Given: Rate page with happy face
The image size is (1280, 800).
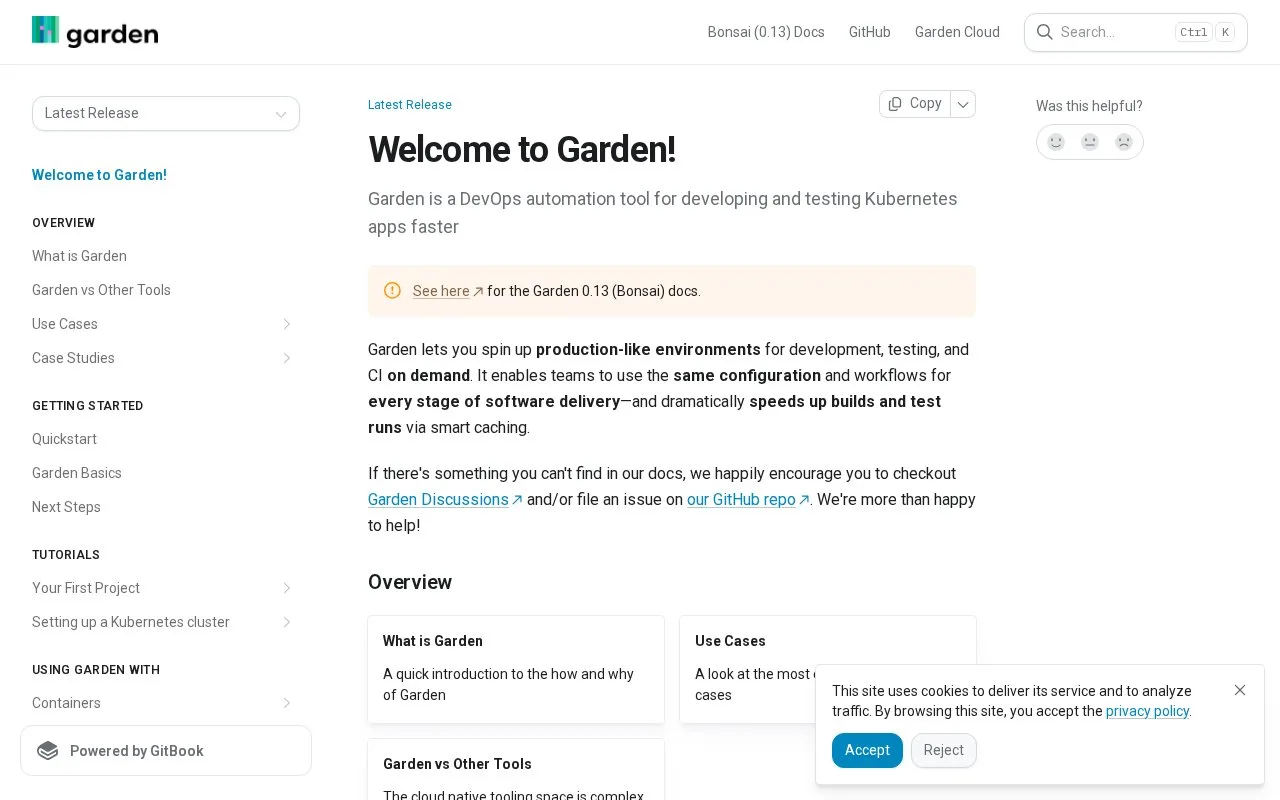Looking at the screenshot, I should point(1056,142).
